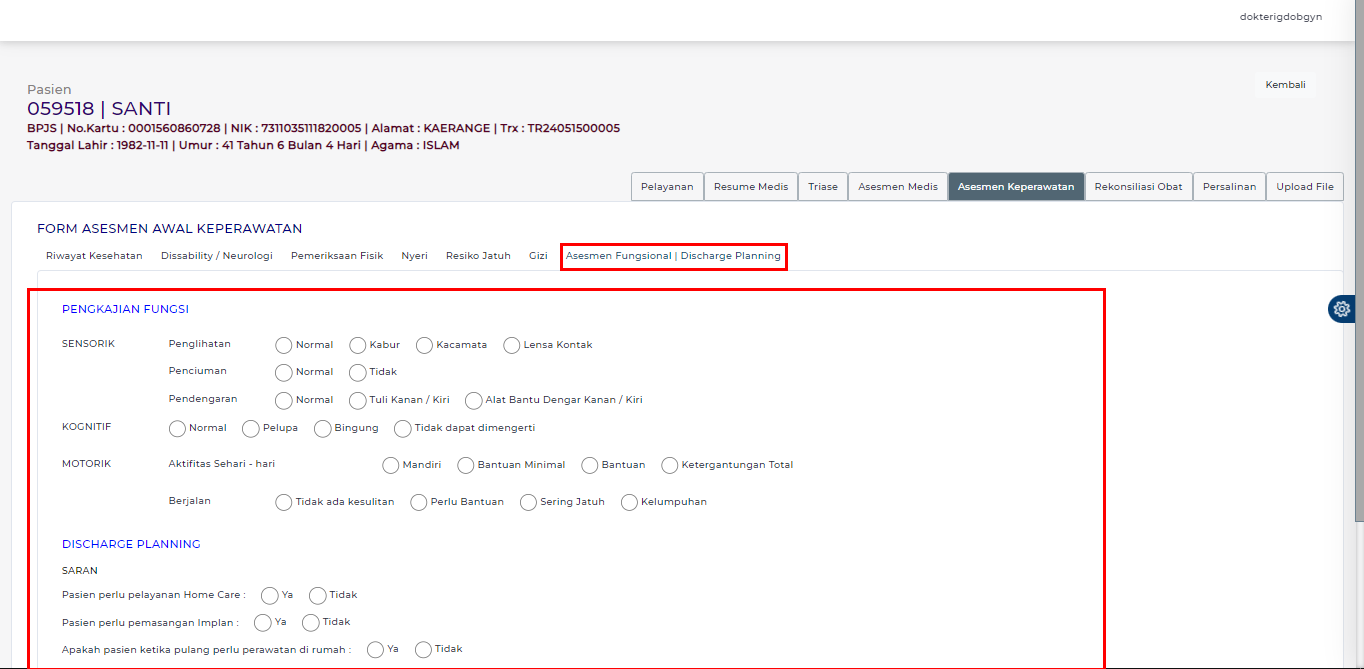This screenshot has height=669, width=1364.
Task: Choose Ya for Home Care service
Action: tap(270, 596)
